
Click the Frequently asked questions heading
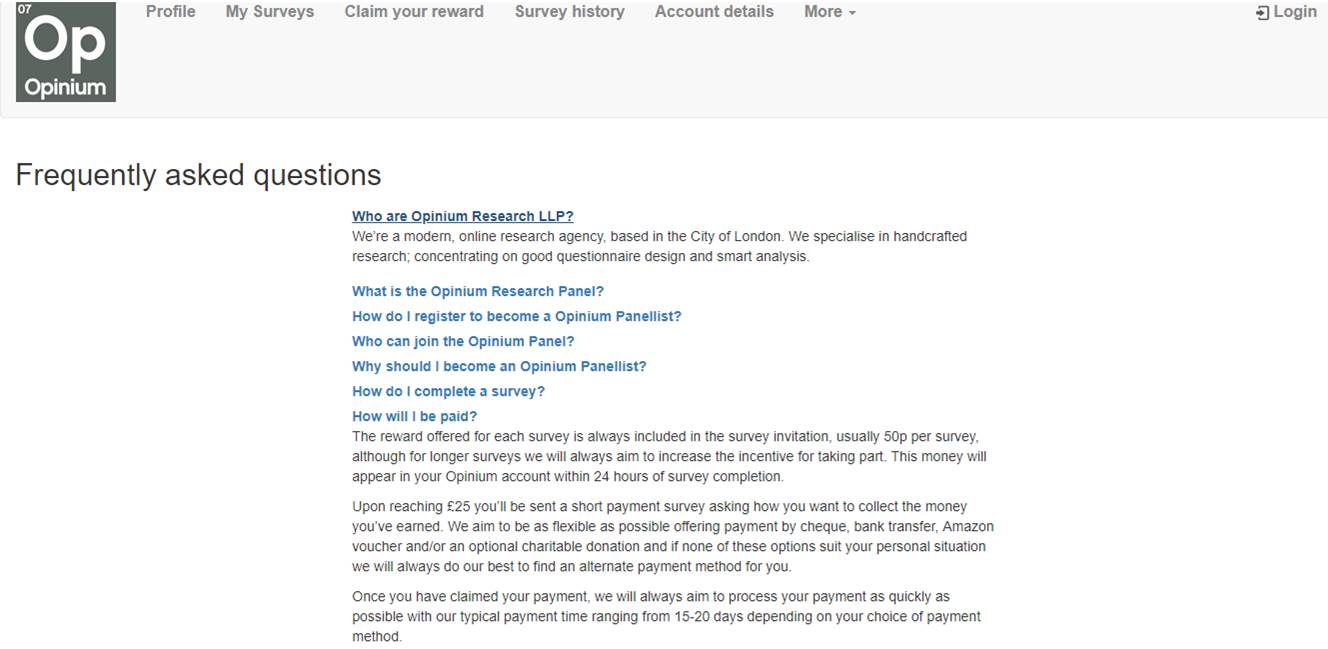(199, 174)
